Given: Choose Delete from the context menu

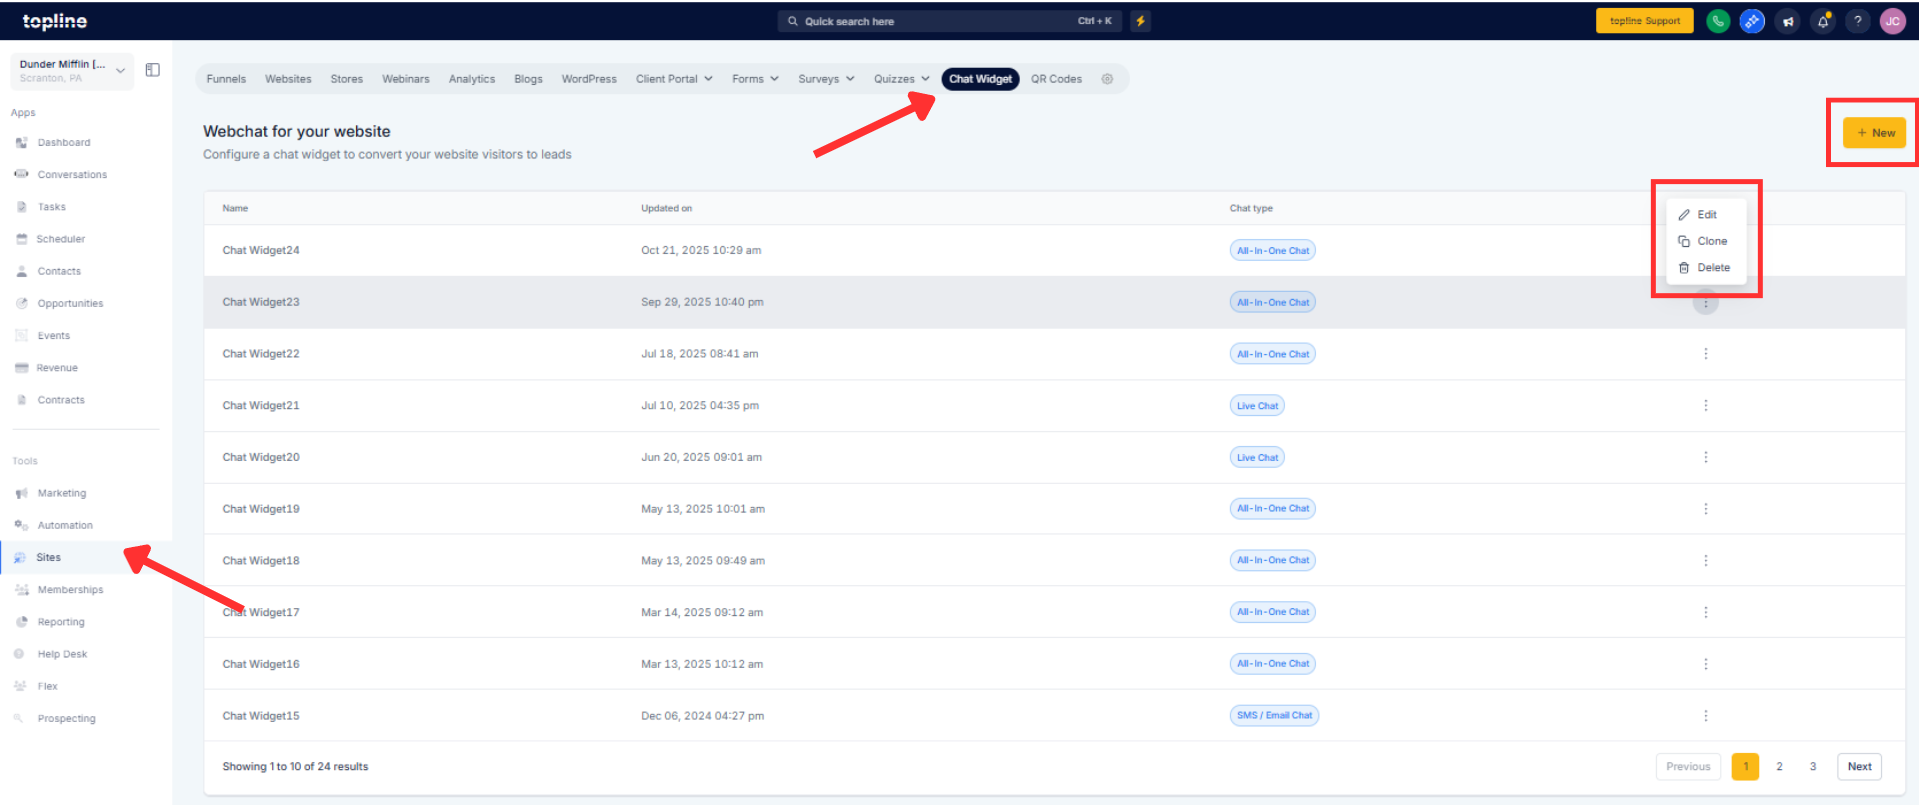Looking at the screenshot, I should point(1706,268).
